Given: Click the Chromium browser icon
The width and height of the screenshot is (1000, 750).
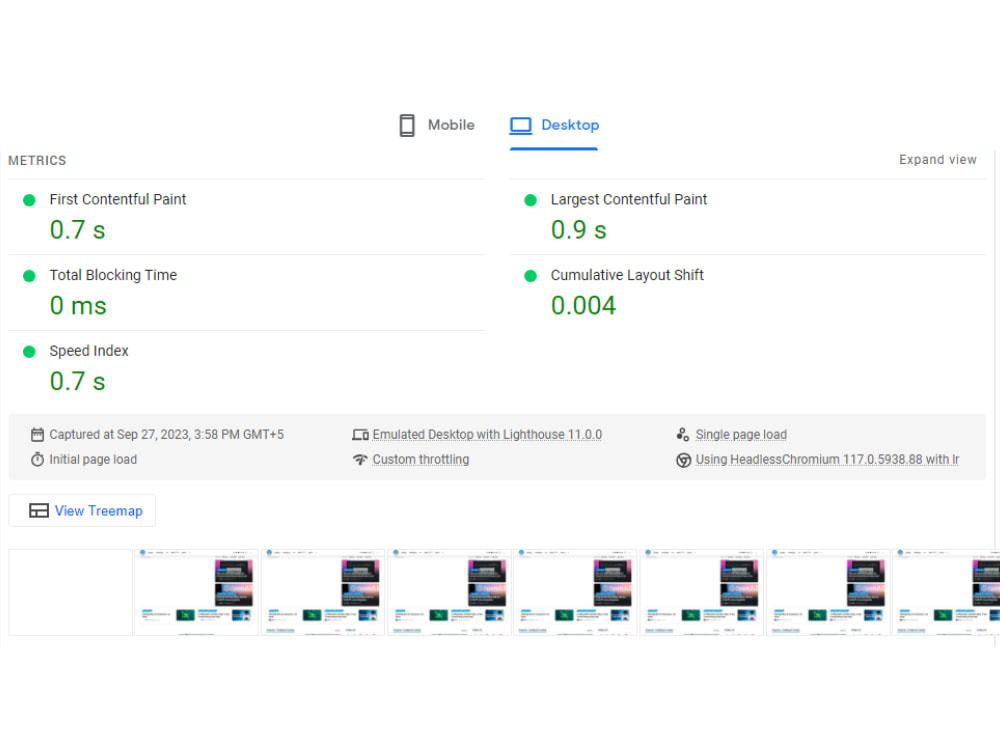Looking at the screenshot, I should pos(683,460).
